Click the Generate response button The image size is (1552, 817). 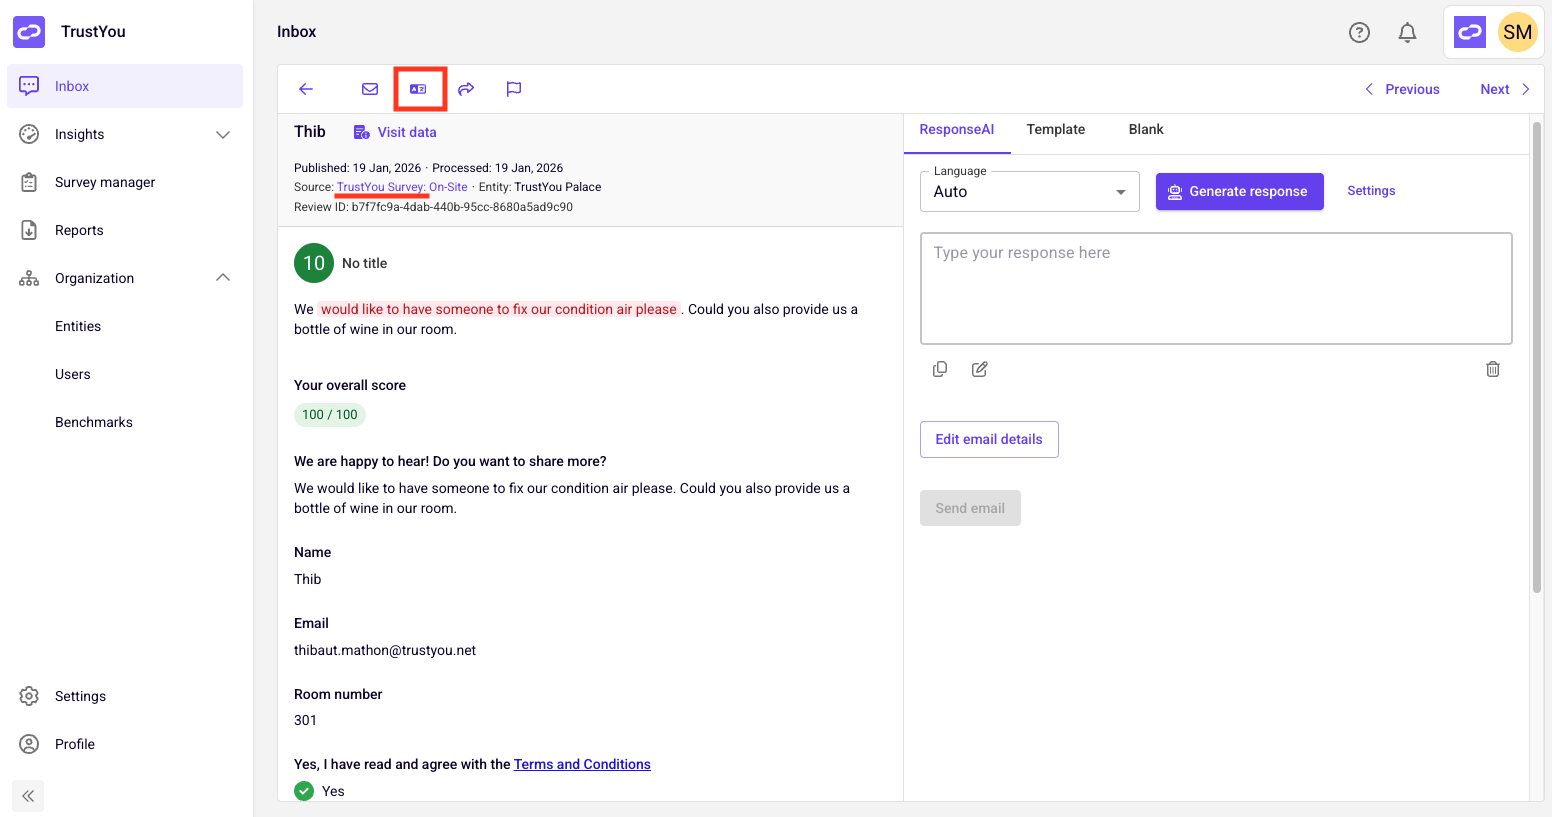pos(1240,192)
